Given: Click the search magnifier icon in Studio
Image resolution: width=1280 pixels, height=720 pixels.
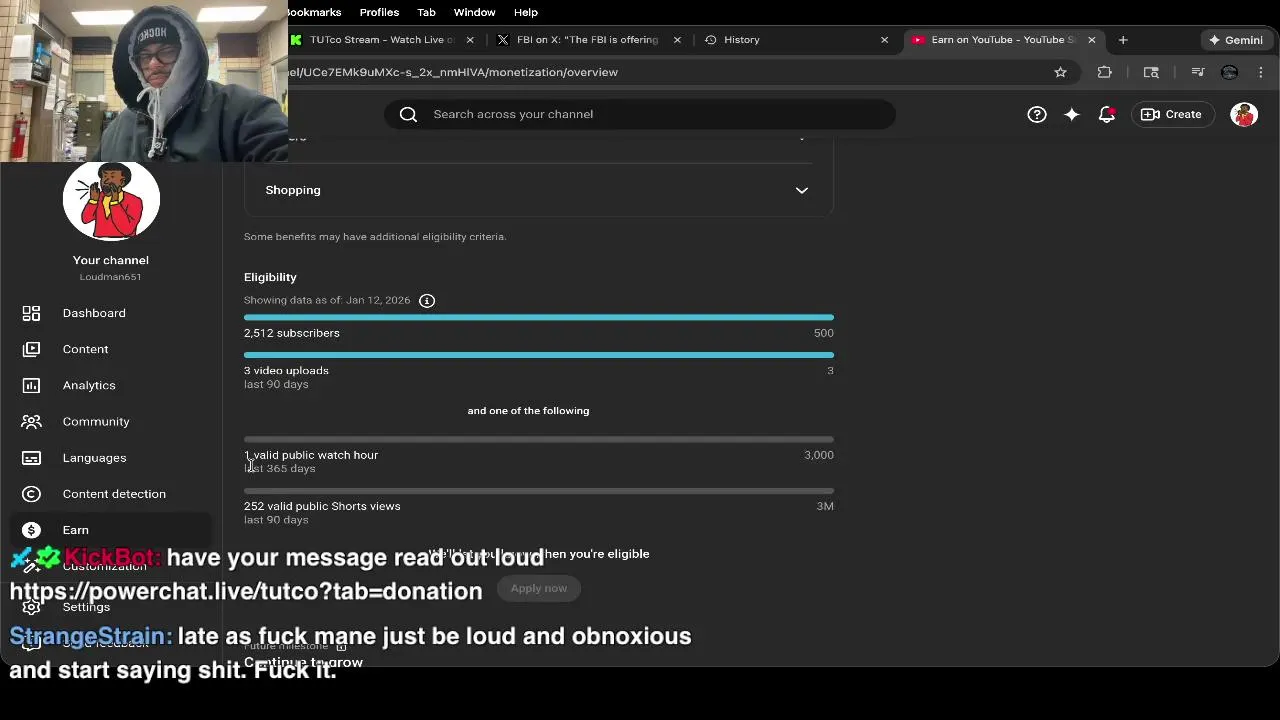Looking at the screenshot, I should point(408,114).
